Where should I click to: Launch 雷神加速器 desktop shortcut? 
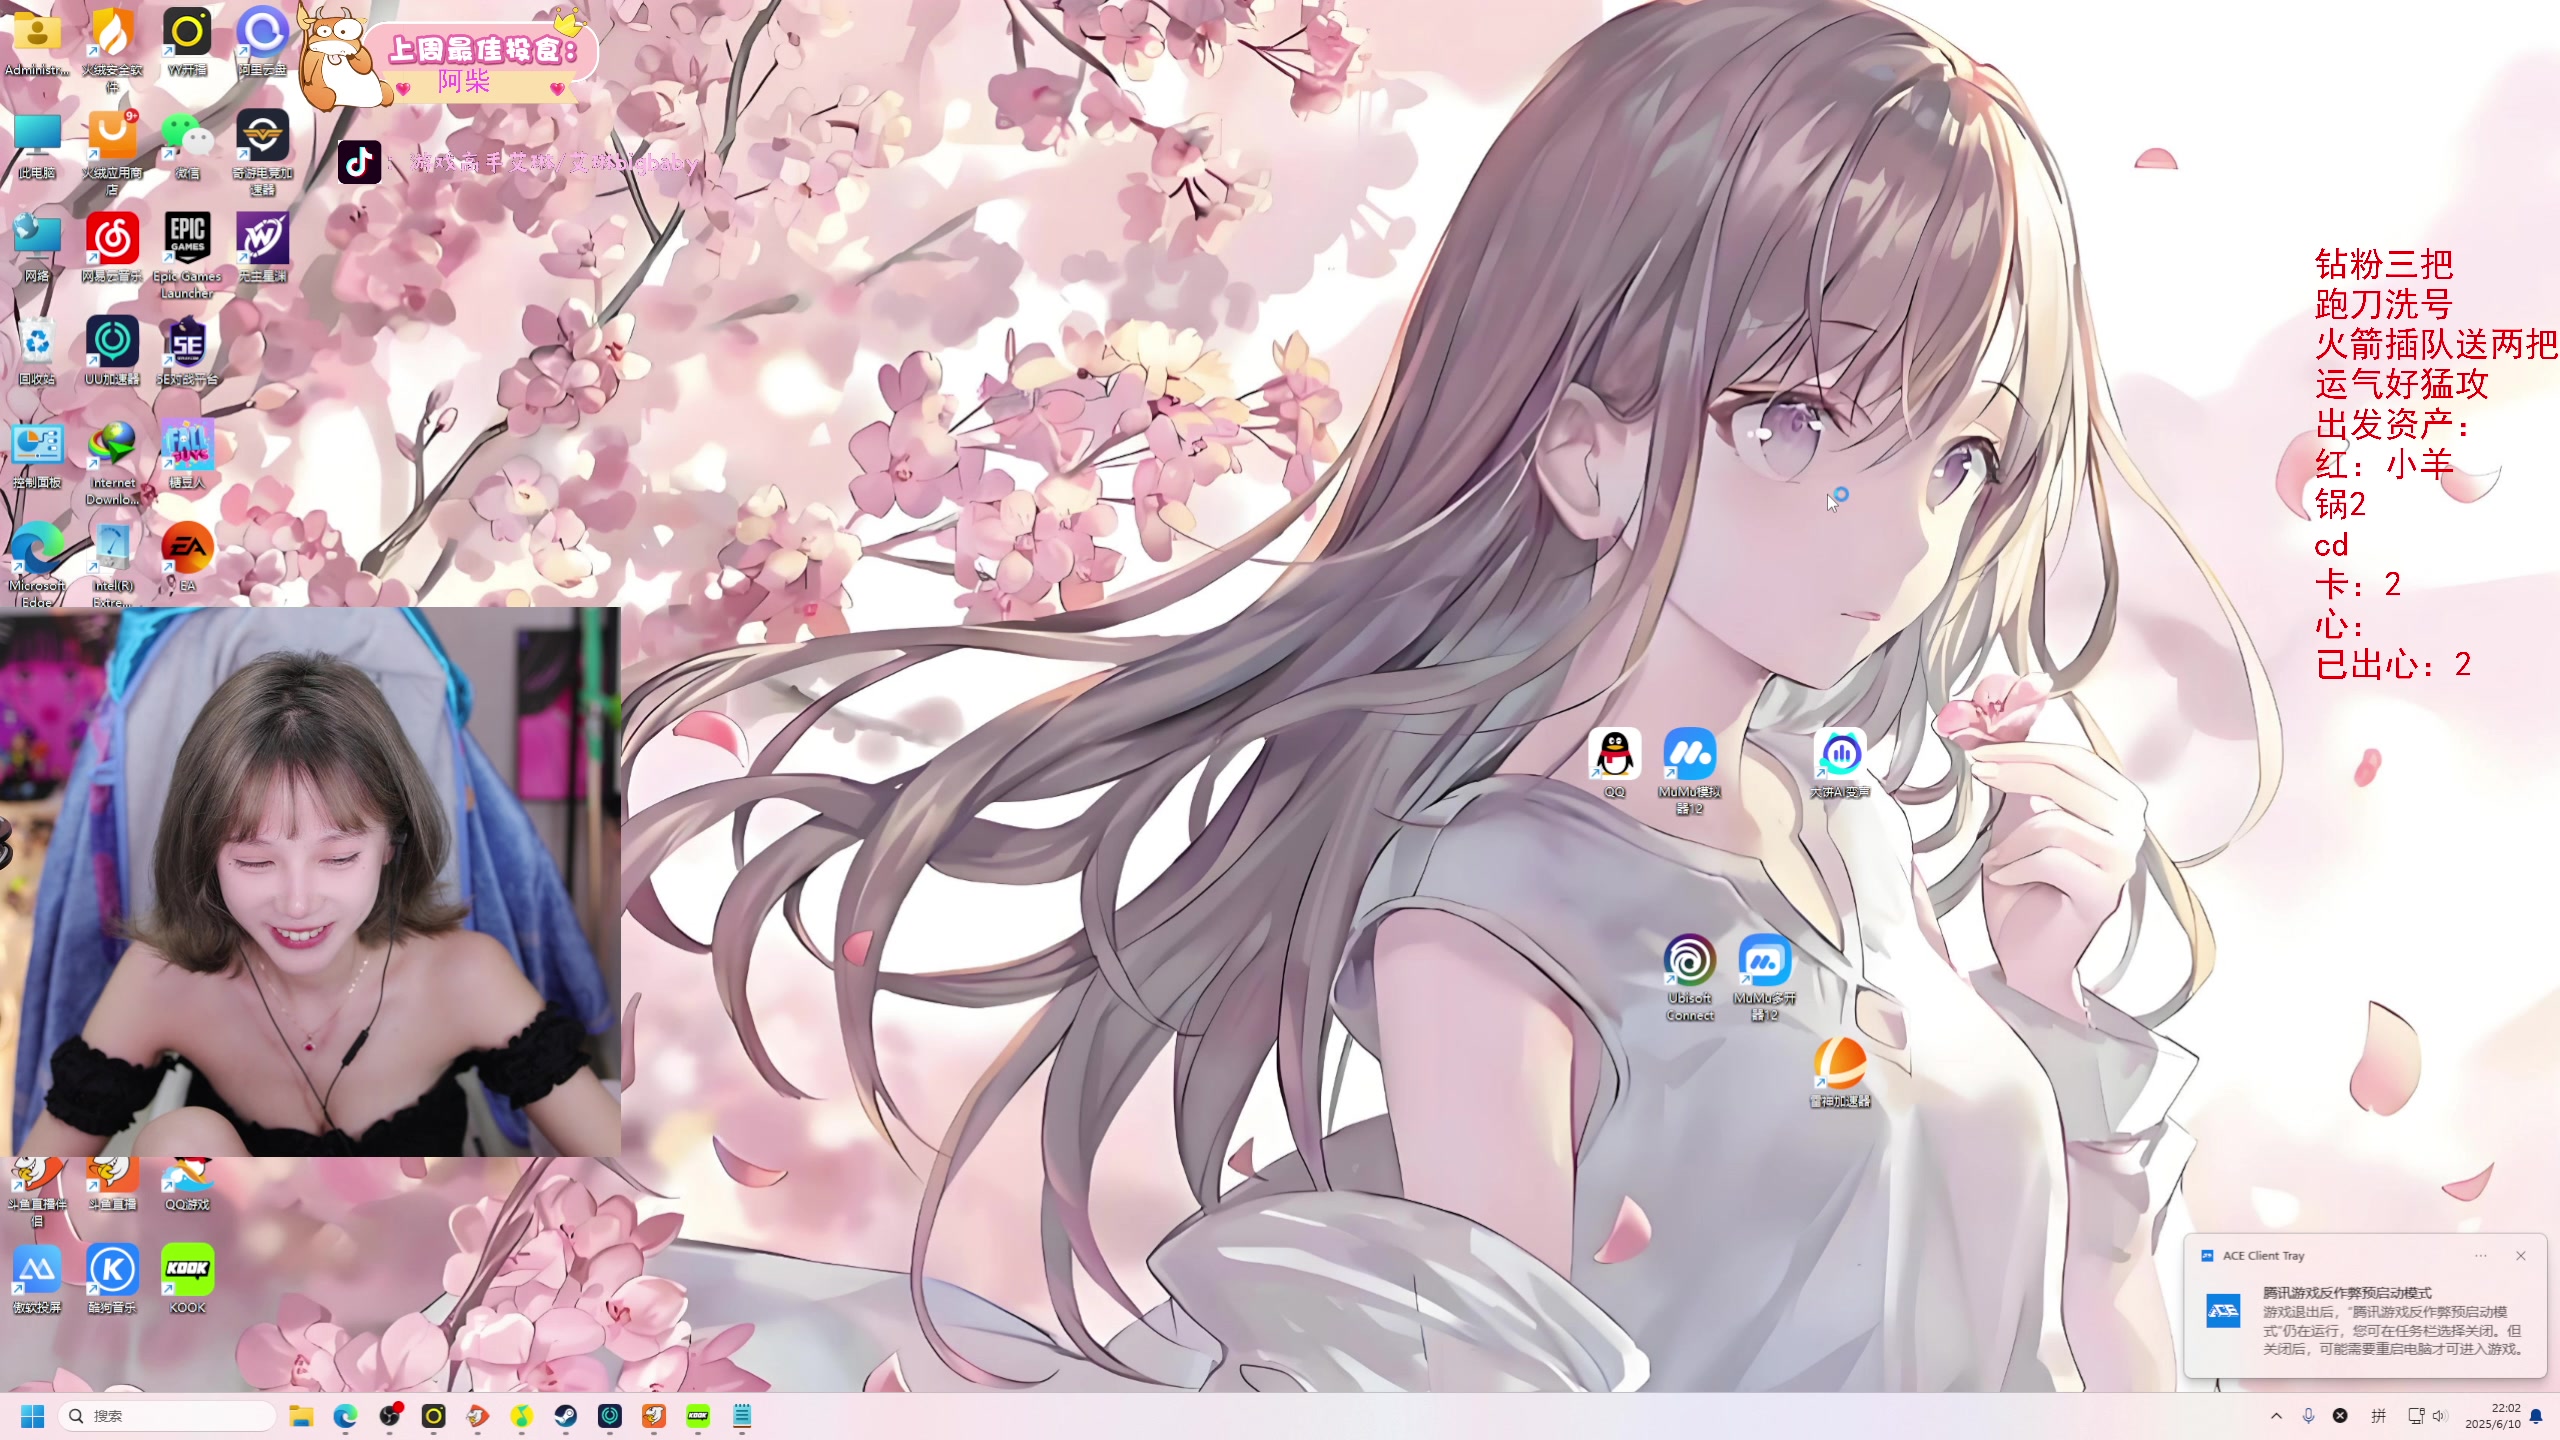[1840, 1073]
